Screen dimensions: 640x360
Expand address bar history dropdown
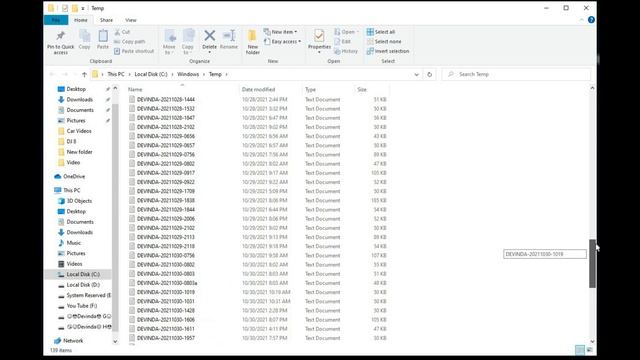point(416,74)
